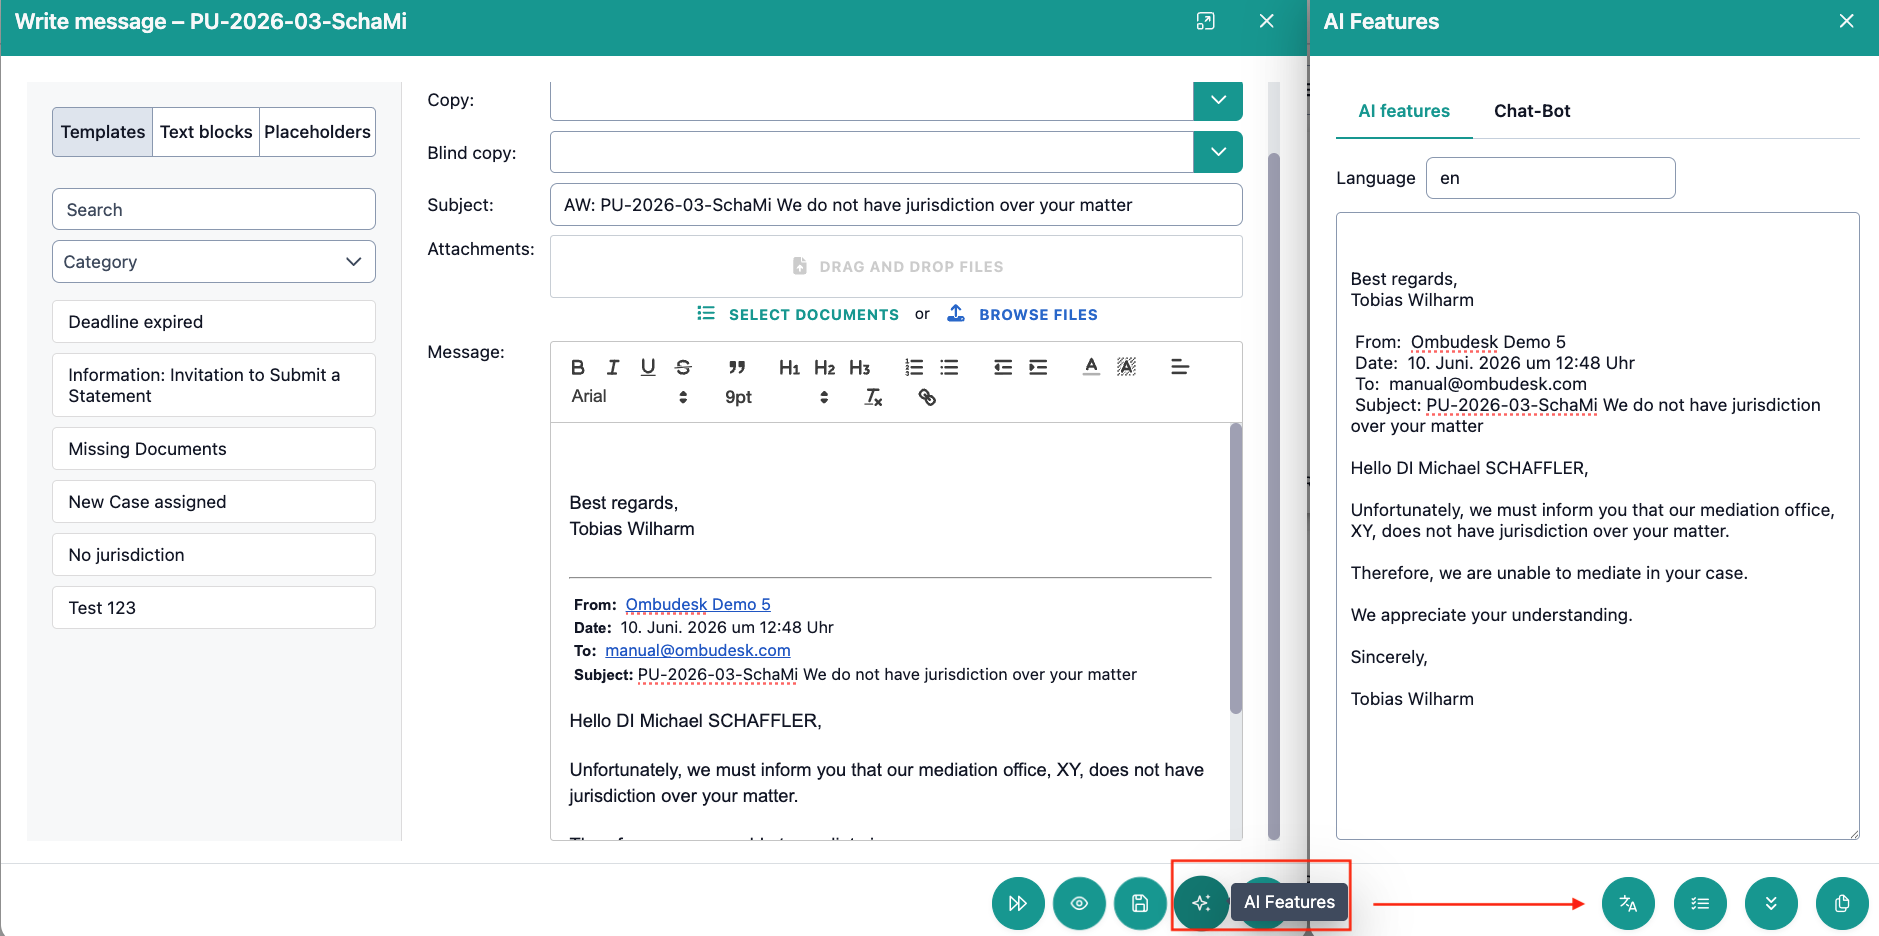
Task: Copy the AI-generated text
Action: 1842,903
